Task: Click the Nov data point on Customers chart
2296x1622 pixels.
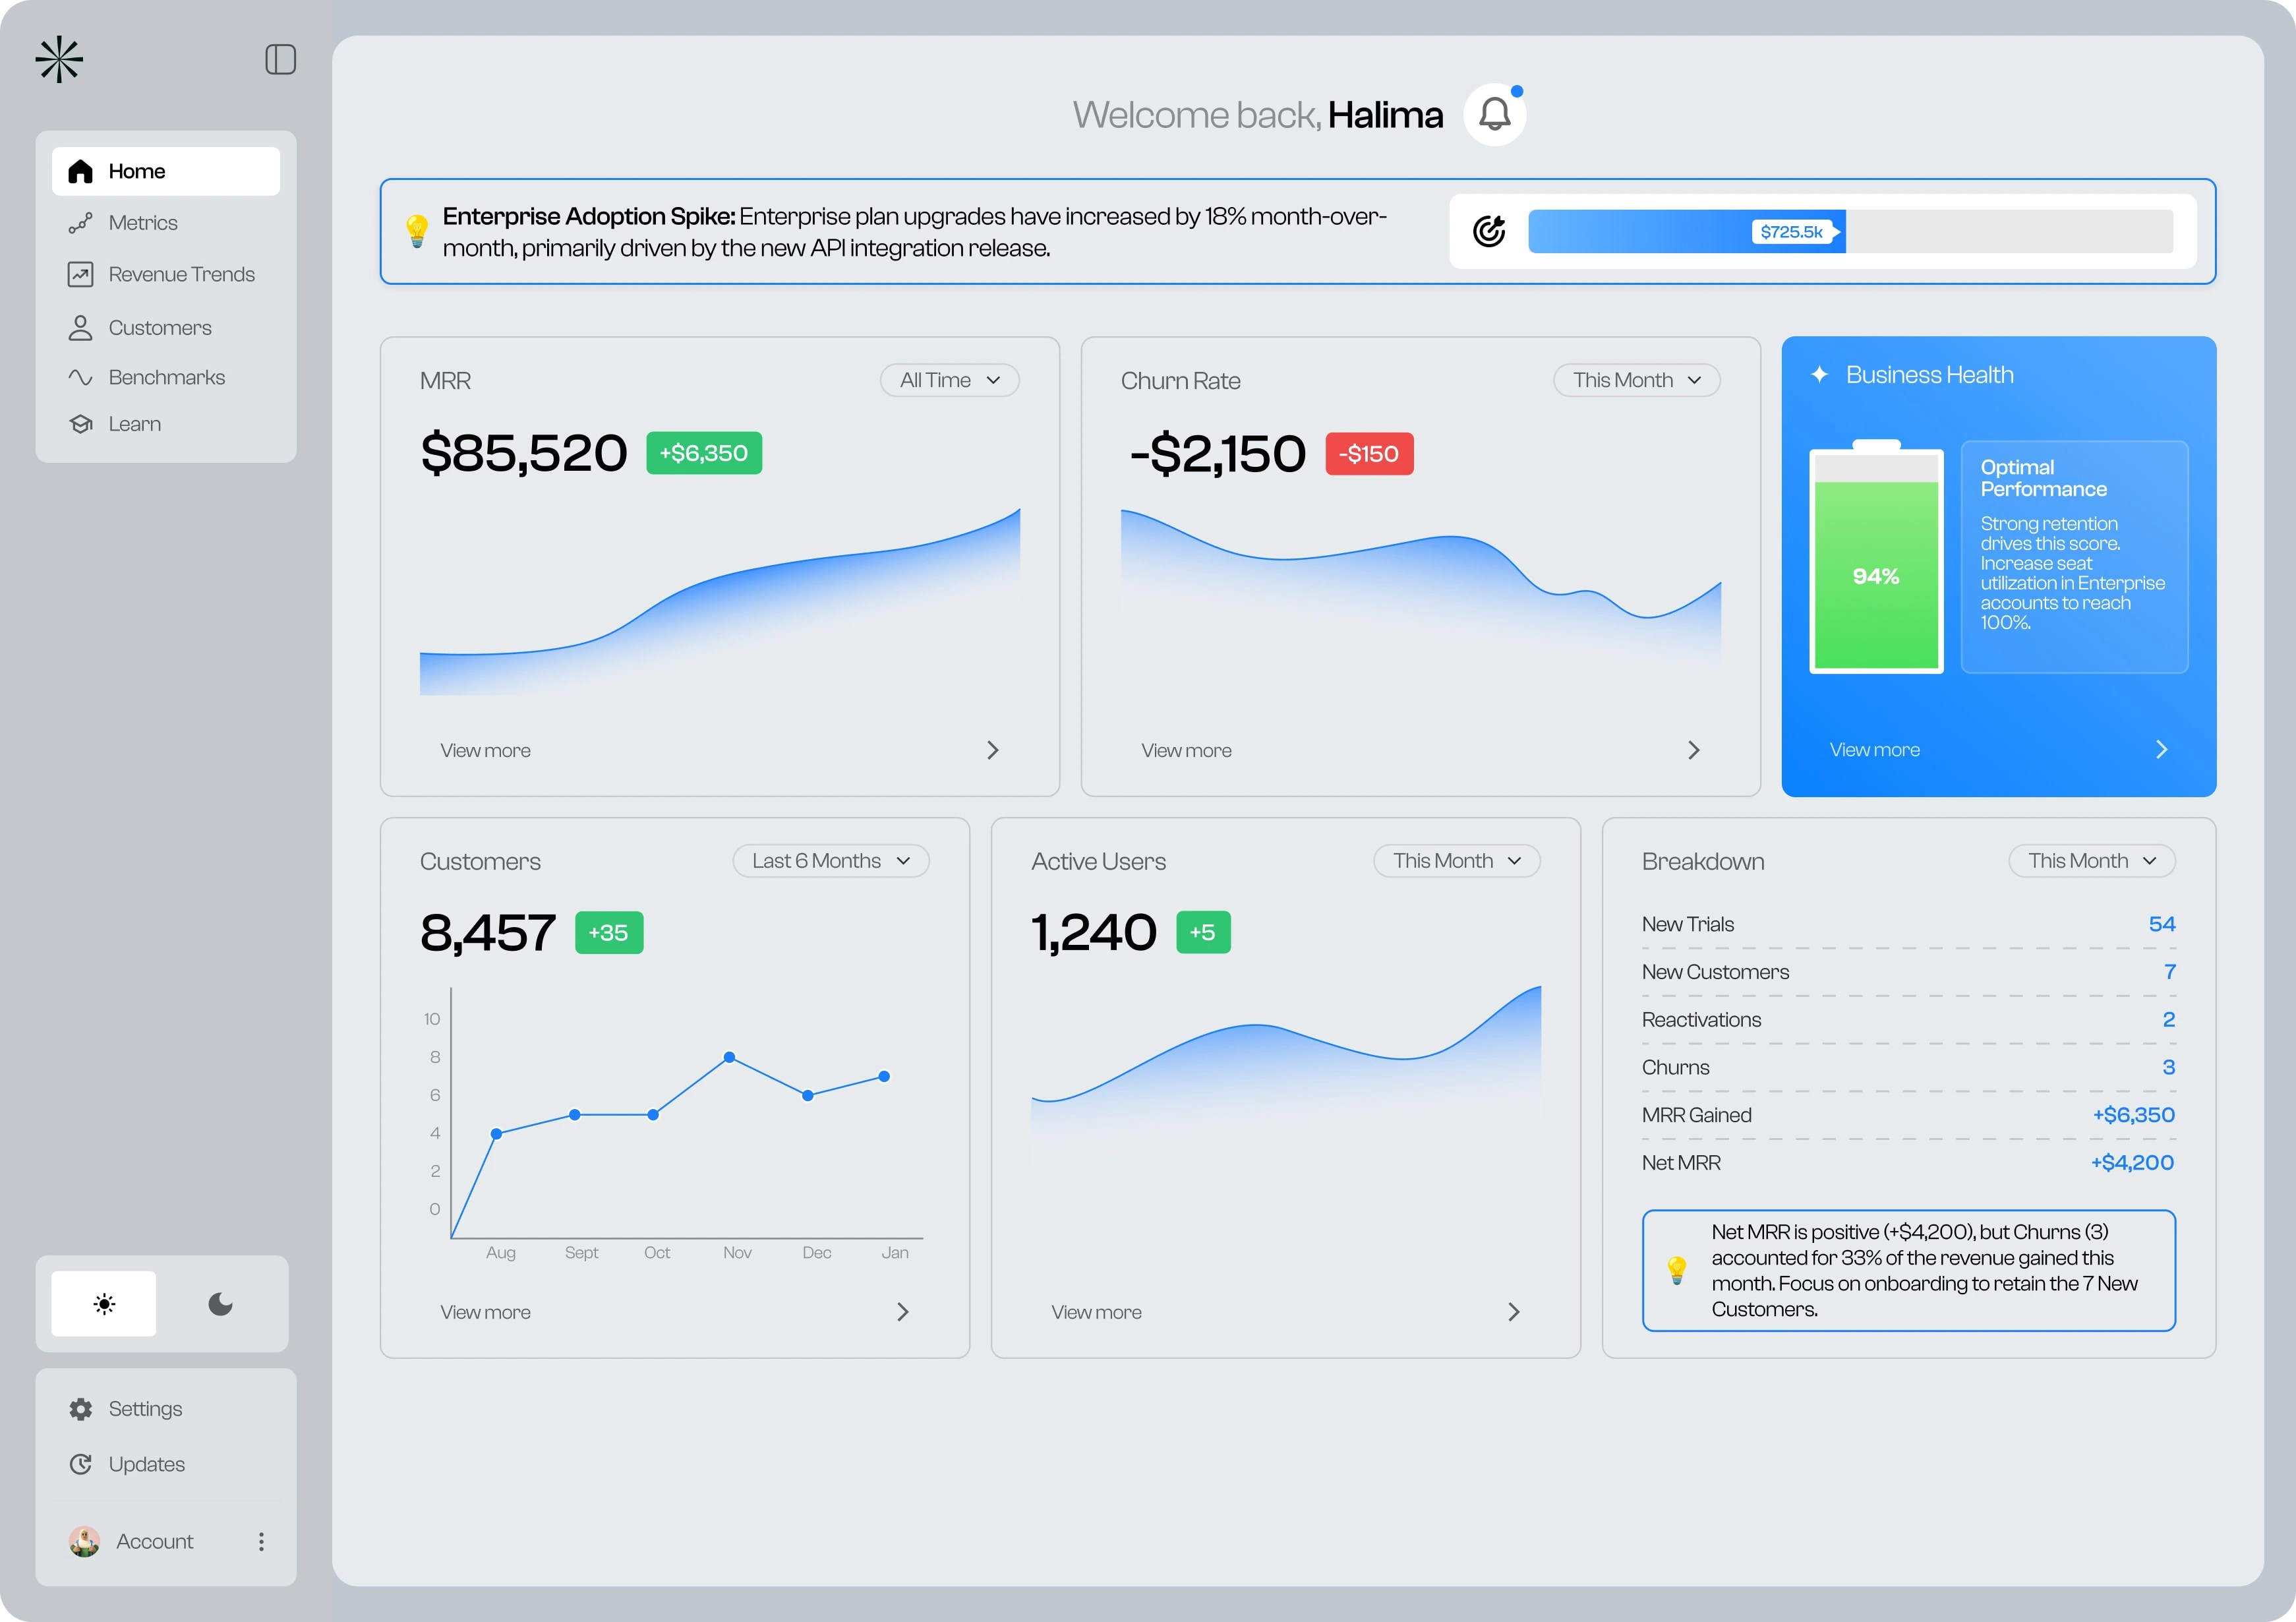Action: (729, 1057)
